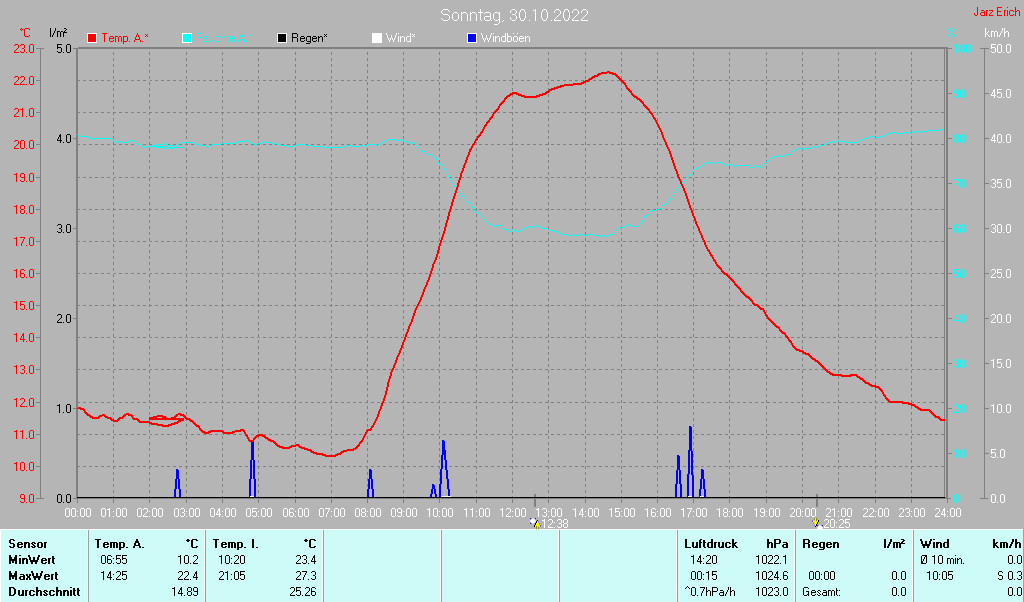Click the '23.0' top temperature axis label
This screenshot has width=1024, height=602.
click(24, 49)
